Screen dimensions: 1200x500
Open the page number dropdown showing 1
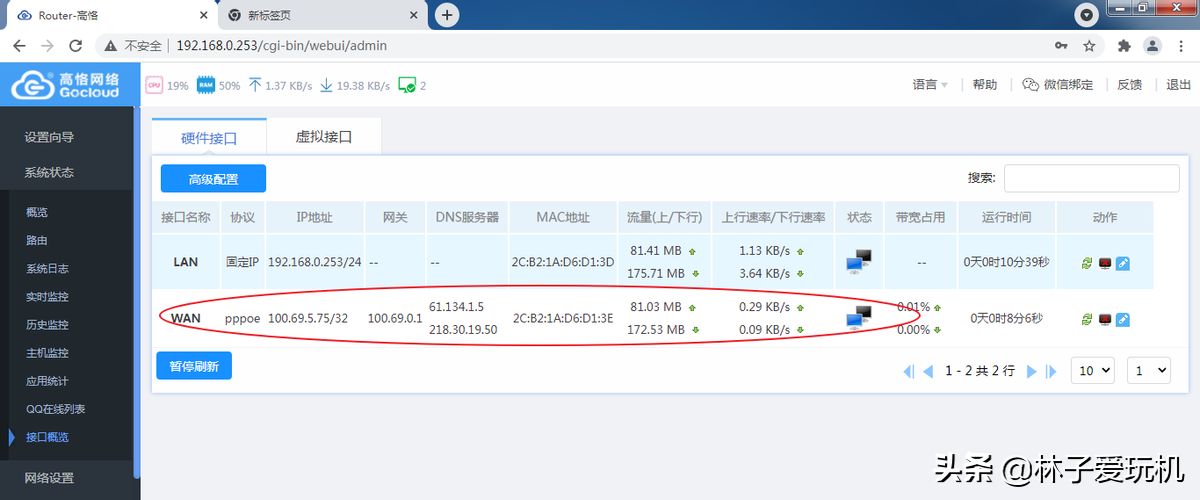(1148, 370)
